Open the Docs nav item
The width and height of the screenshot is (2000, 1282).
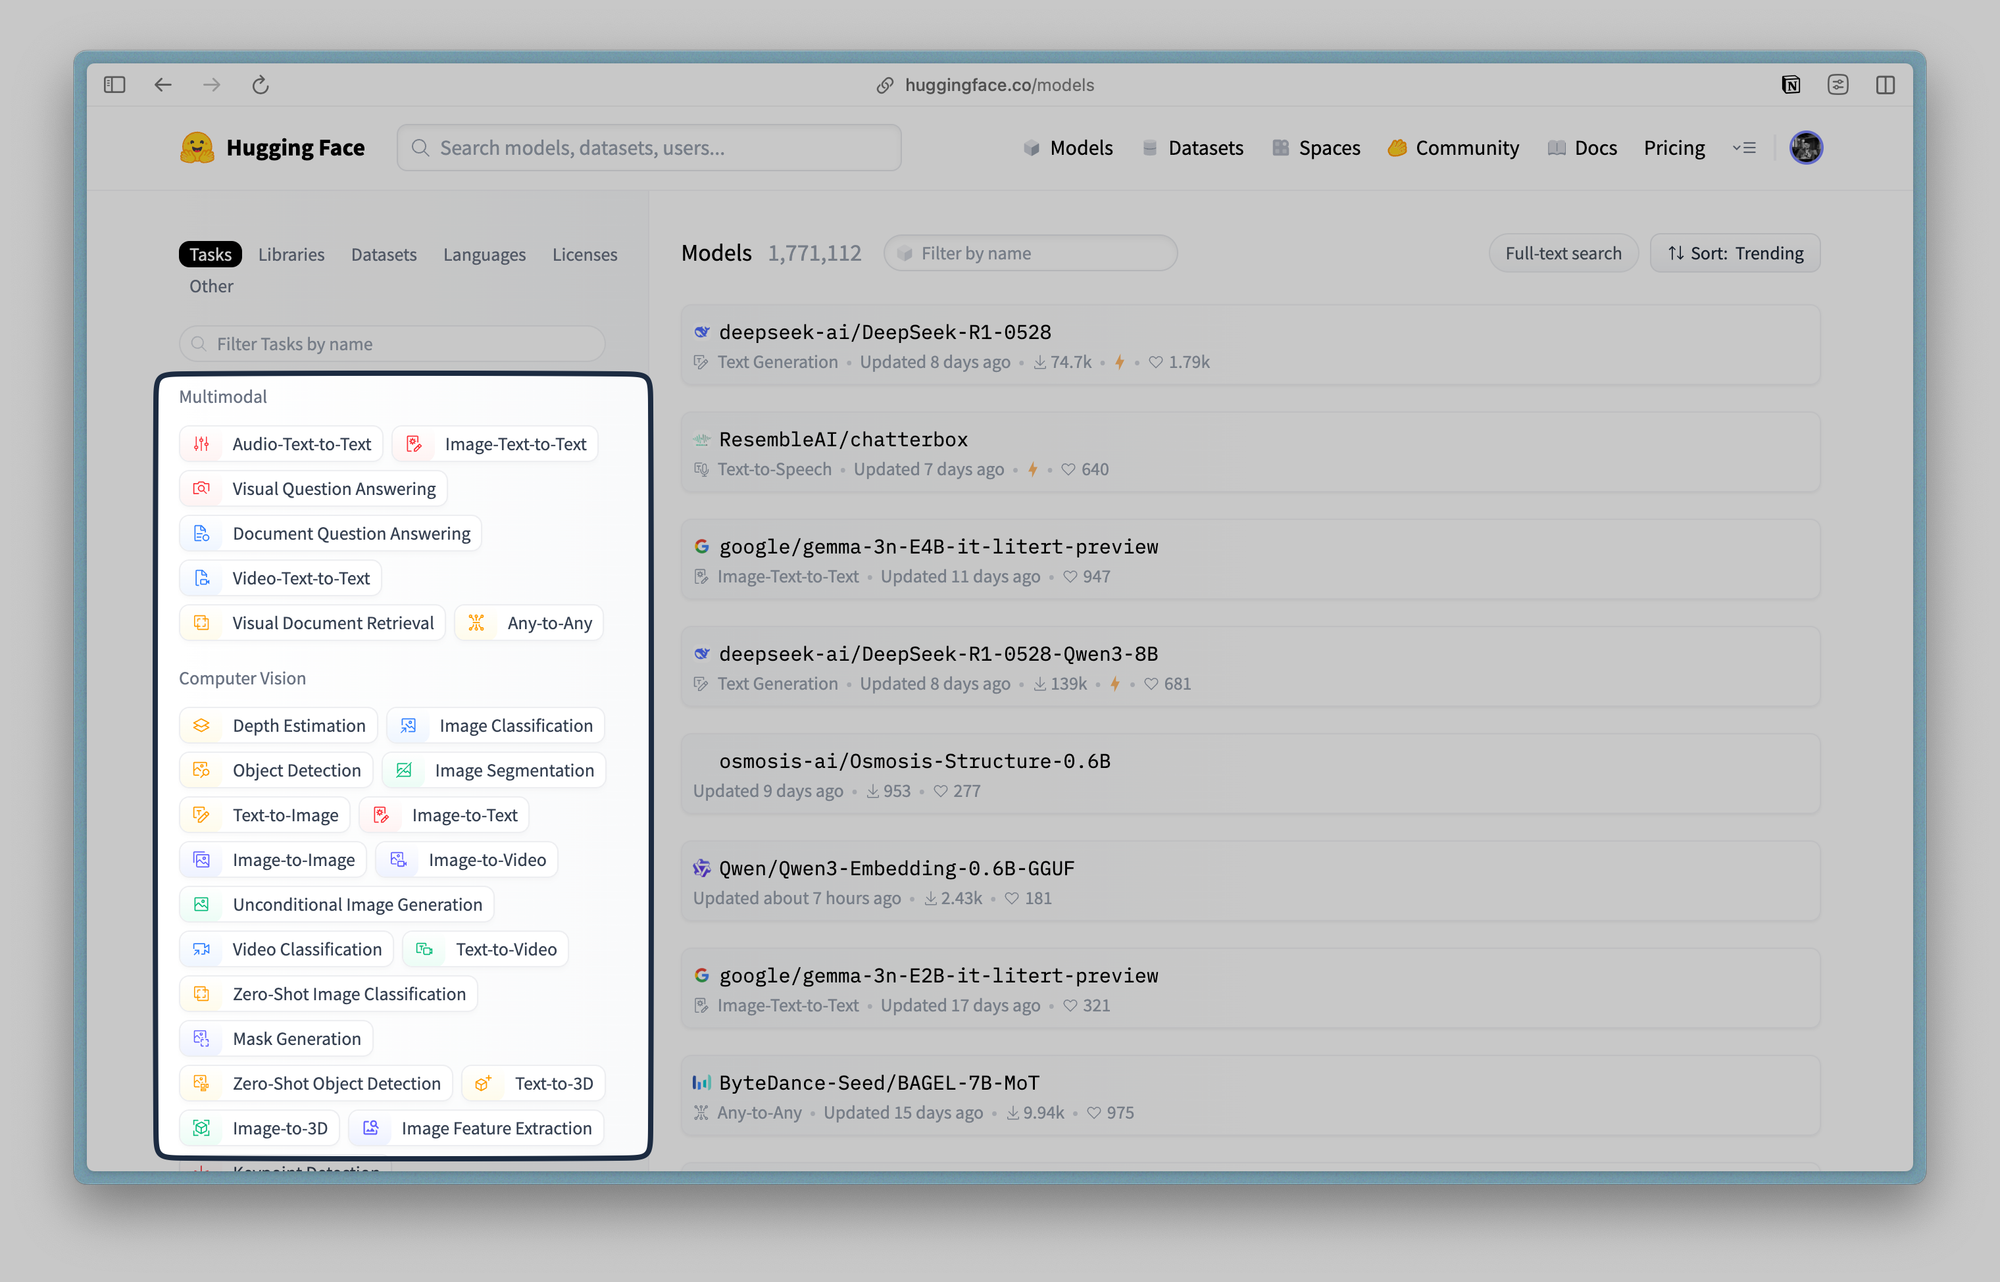(1582, 148)
